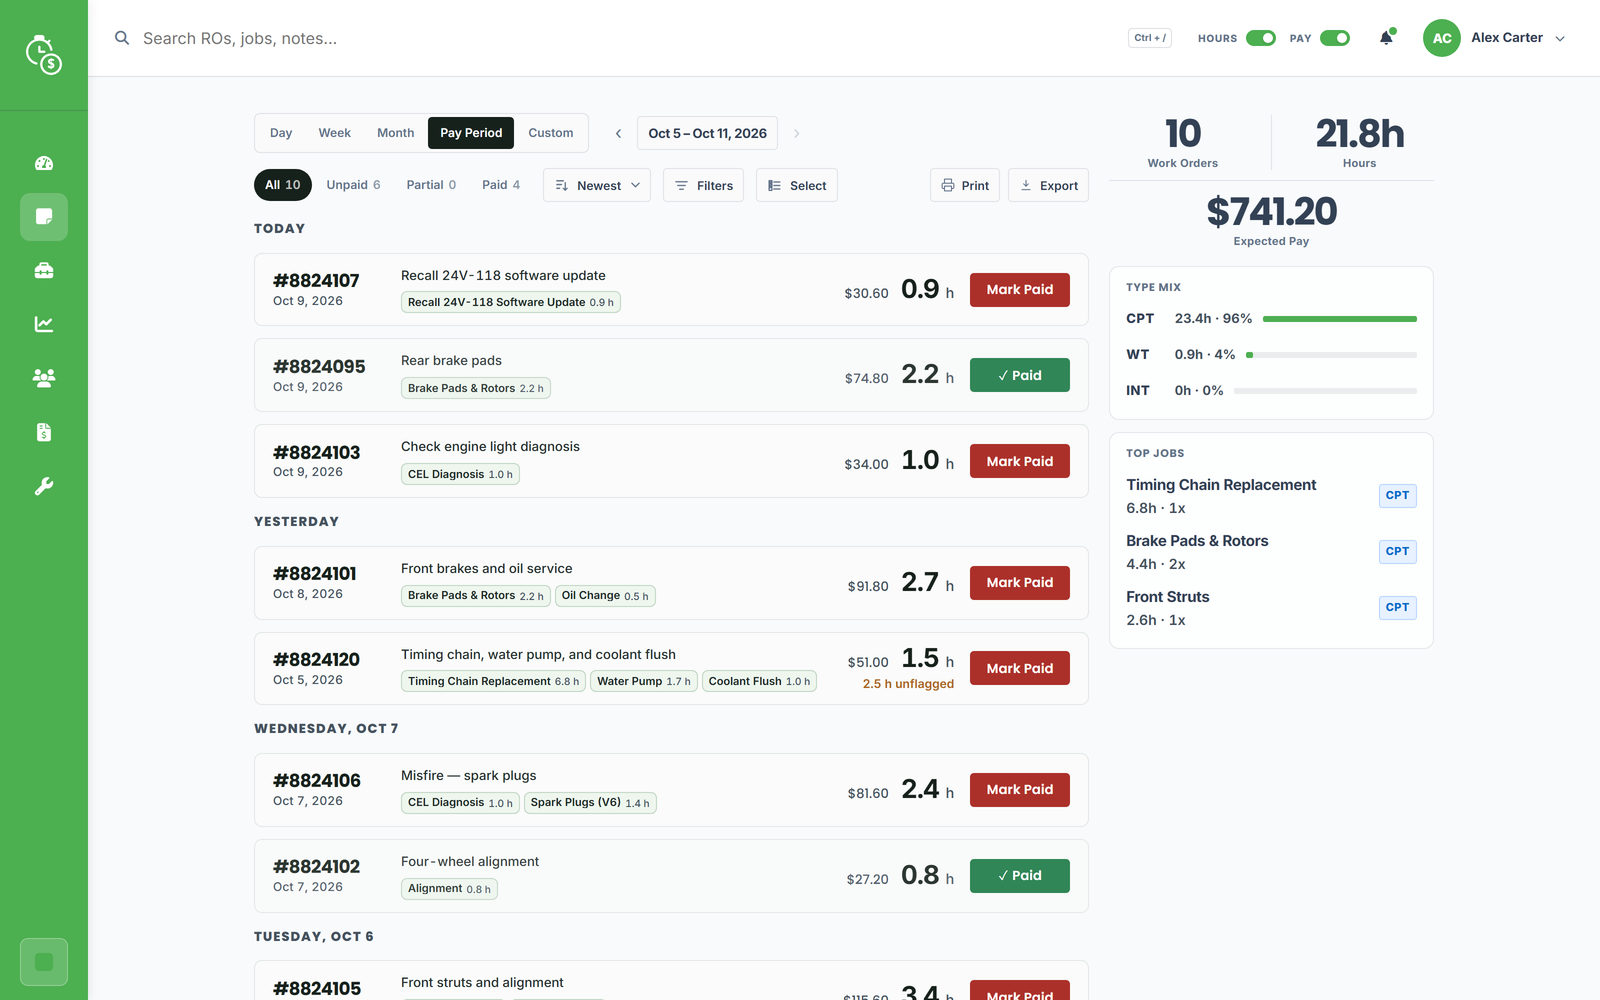Show Unpaid 6 work orders
This screenshot has width=1600, height=1000.
(x=353, y=185)
